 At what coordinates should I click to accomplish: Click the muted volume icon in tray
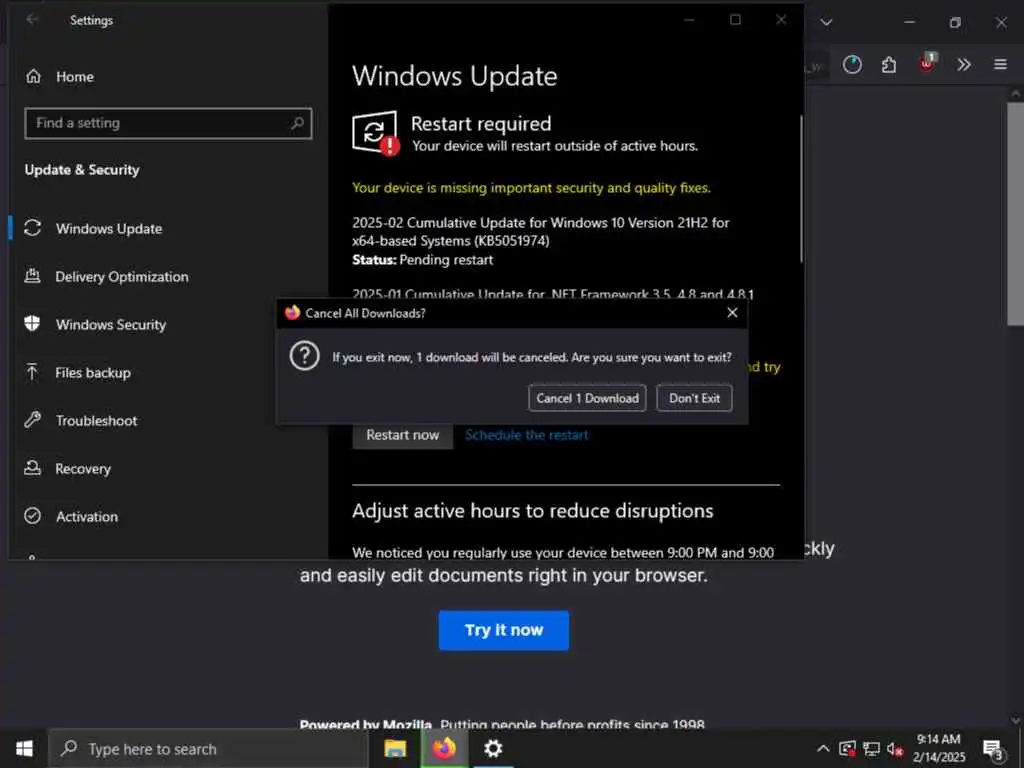[895, 749]
